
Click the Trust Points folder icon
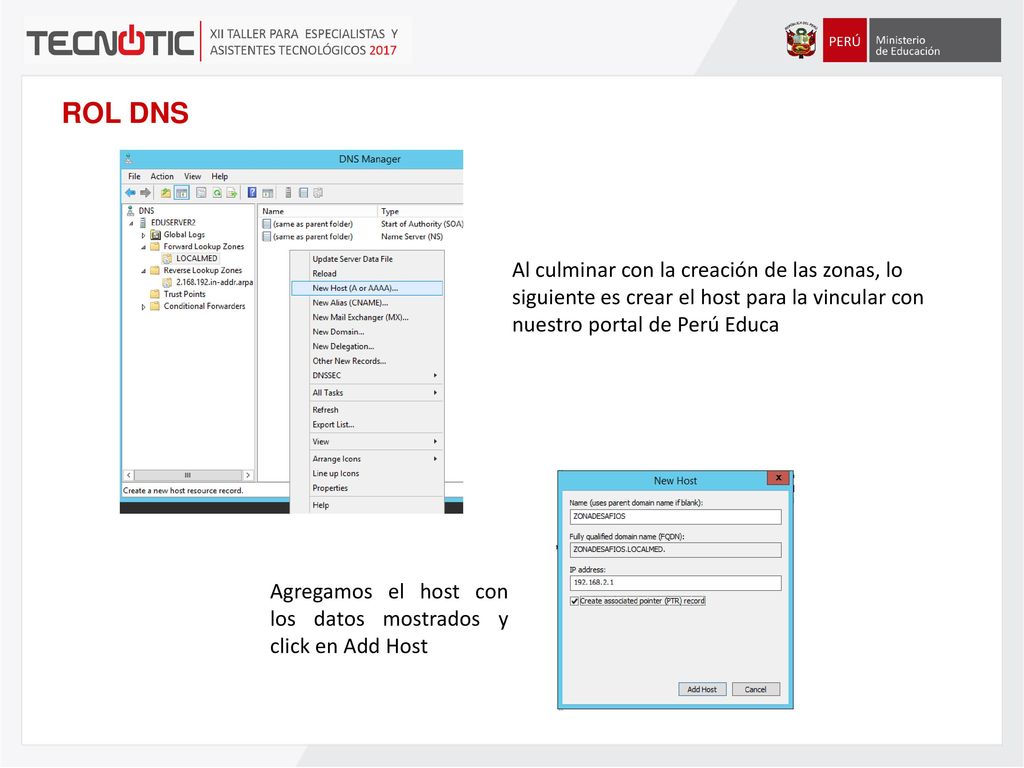pos(155,294)
